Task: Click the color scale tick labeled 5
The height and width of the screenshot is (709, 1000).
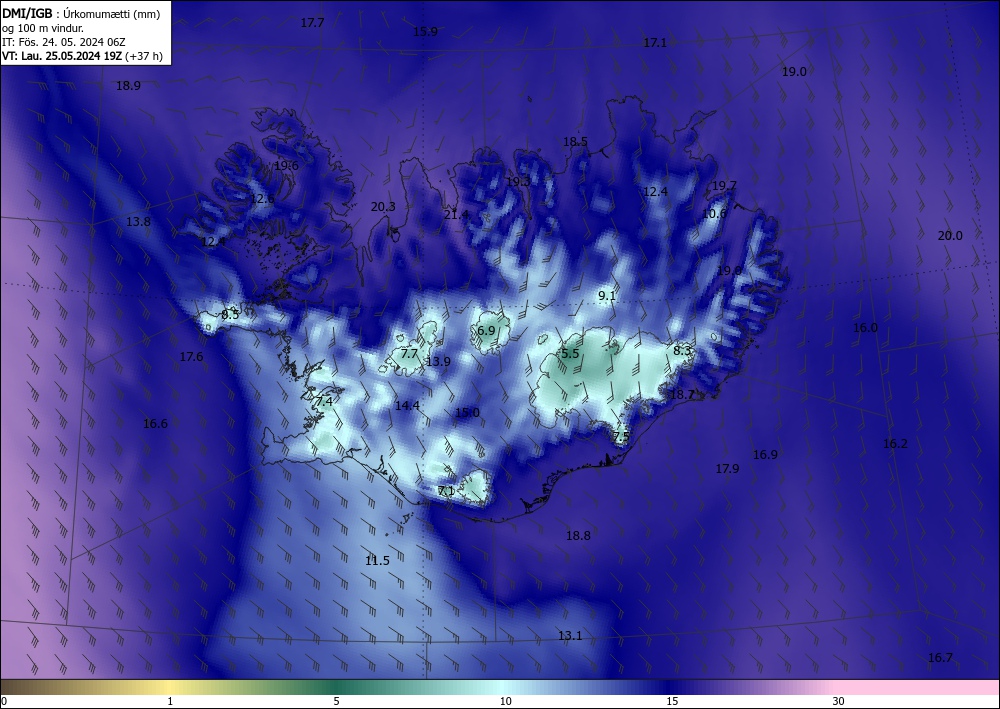Action: pos(336,702)
